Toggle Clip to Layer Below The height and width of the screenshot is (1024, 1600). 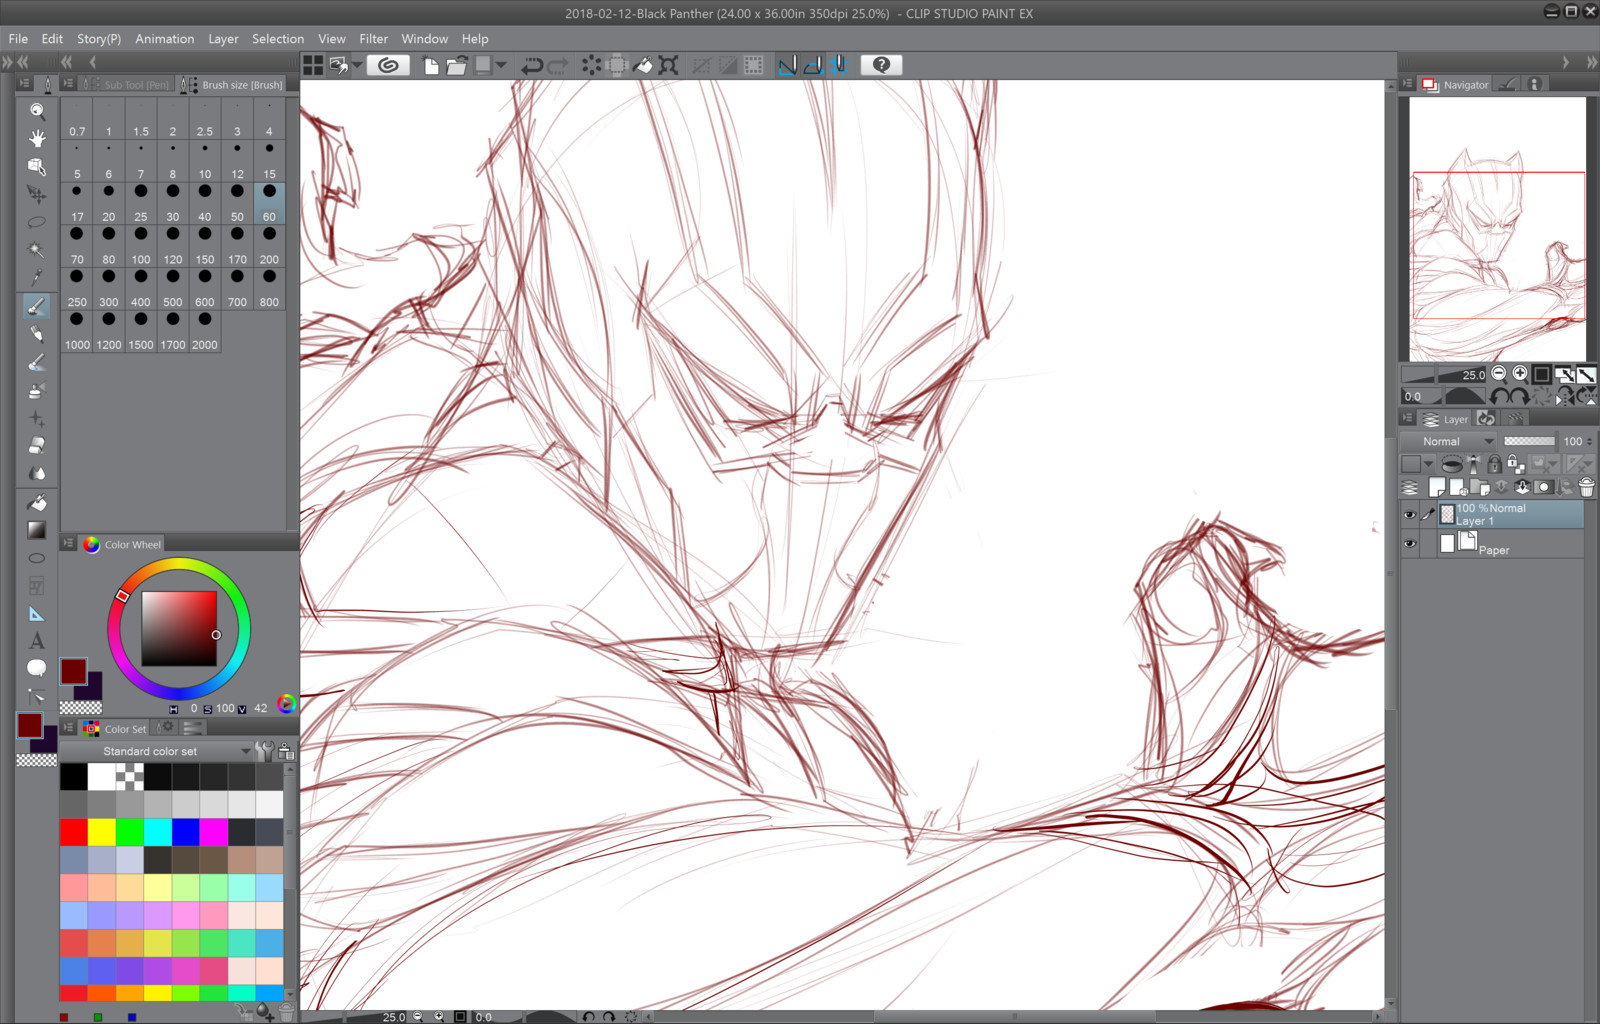[1452, 464]
